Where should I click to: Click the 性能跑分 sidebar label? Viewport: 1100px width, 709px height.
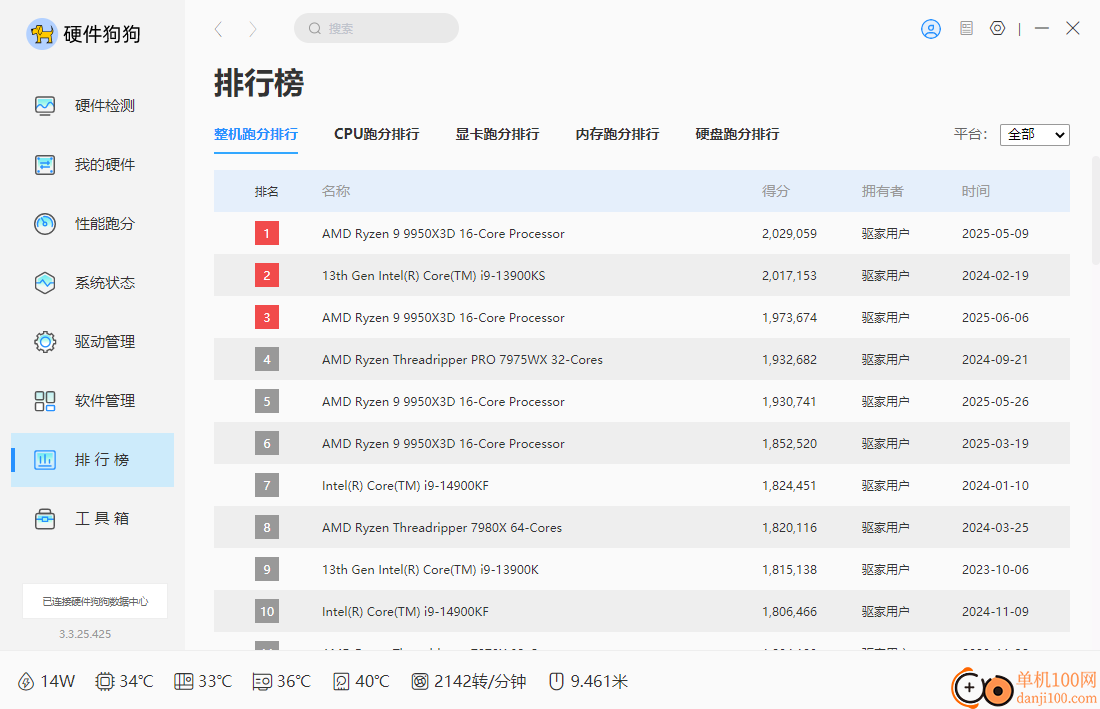105,224
